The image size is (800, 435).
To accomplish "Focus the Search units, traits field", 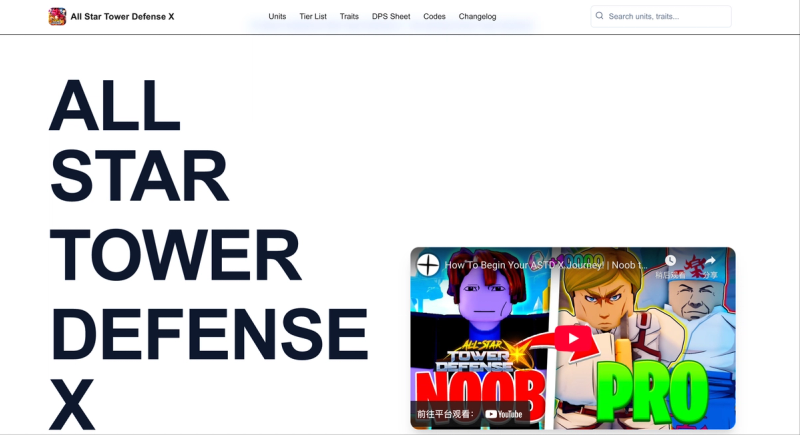I will point(661,16).
